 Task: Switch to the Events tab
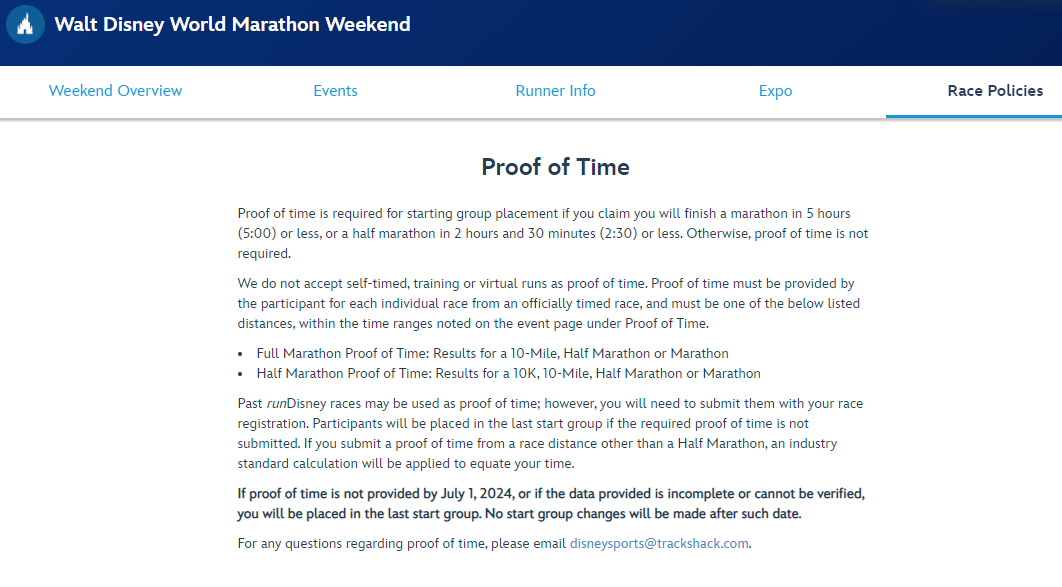pos(335,91)
